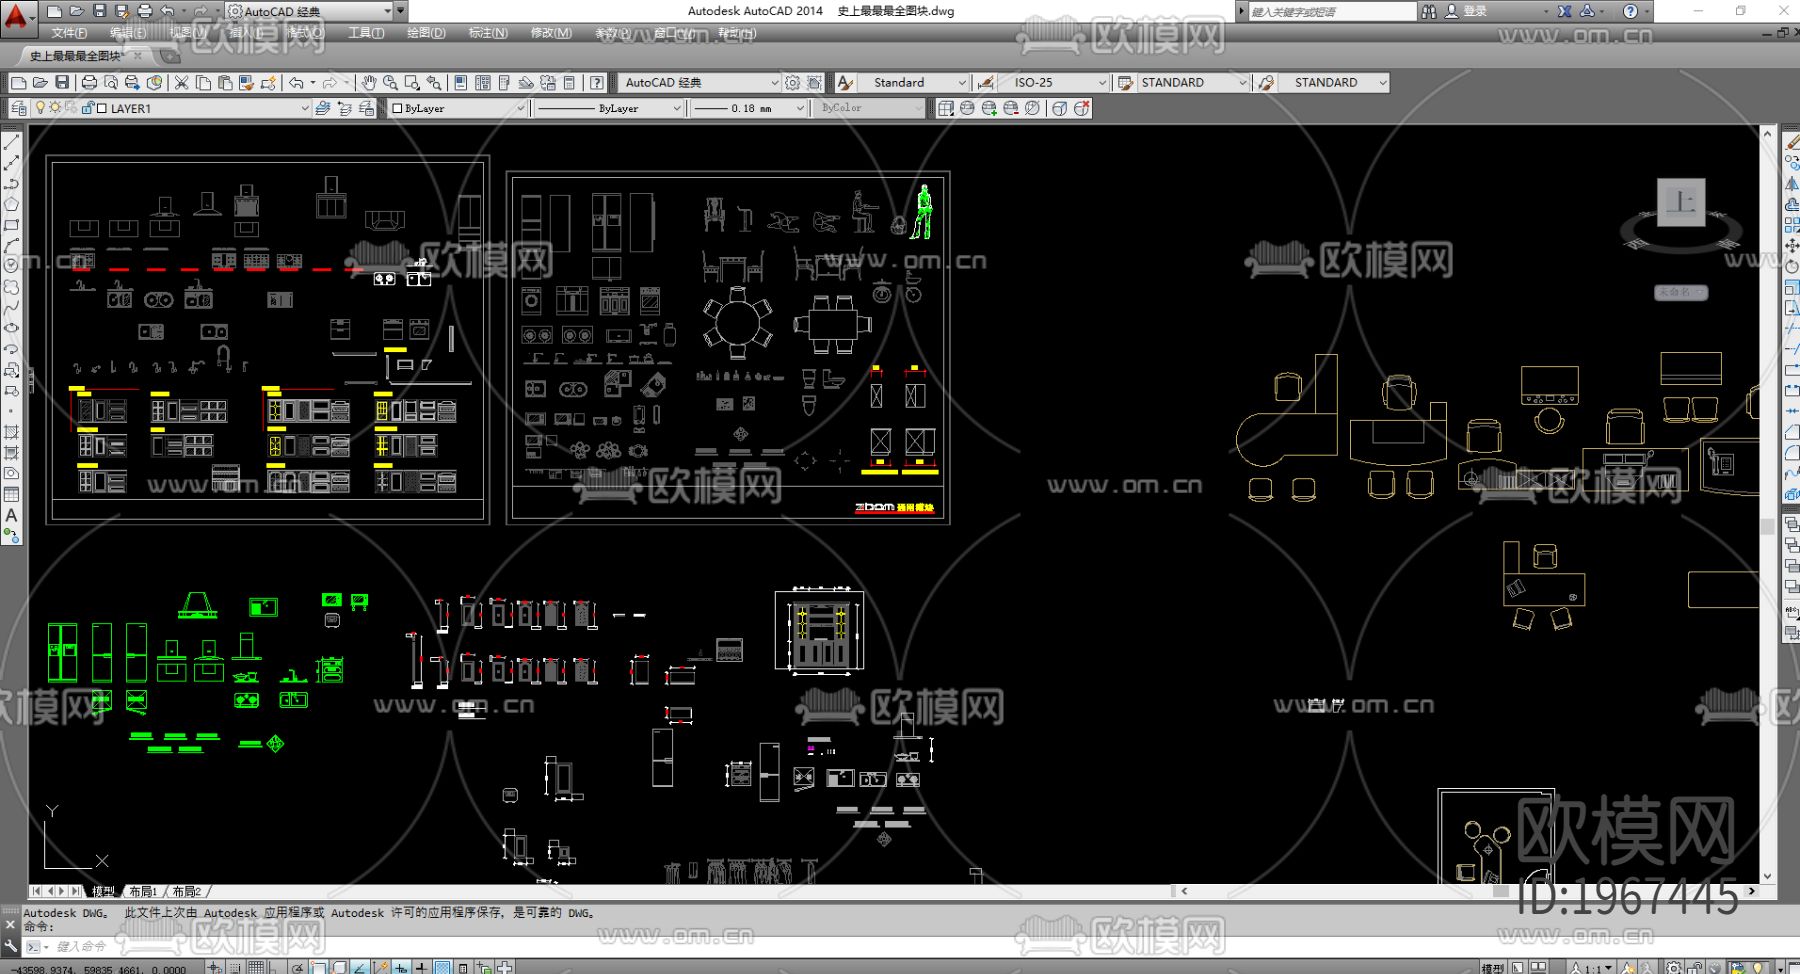The image size is (1800, 974).
Task: Click the Undo arrow in standard toolbar
Action: pos(296,82)
